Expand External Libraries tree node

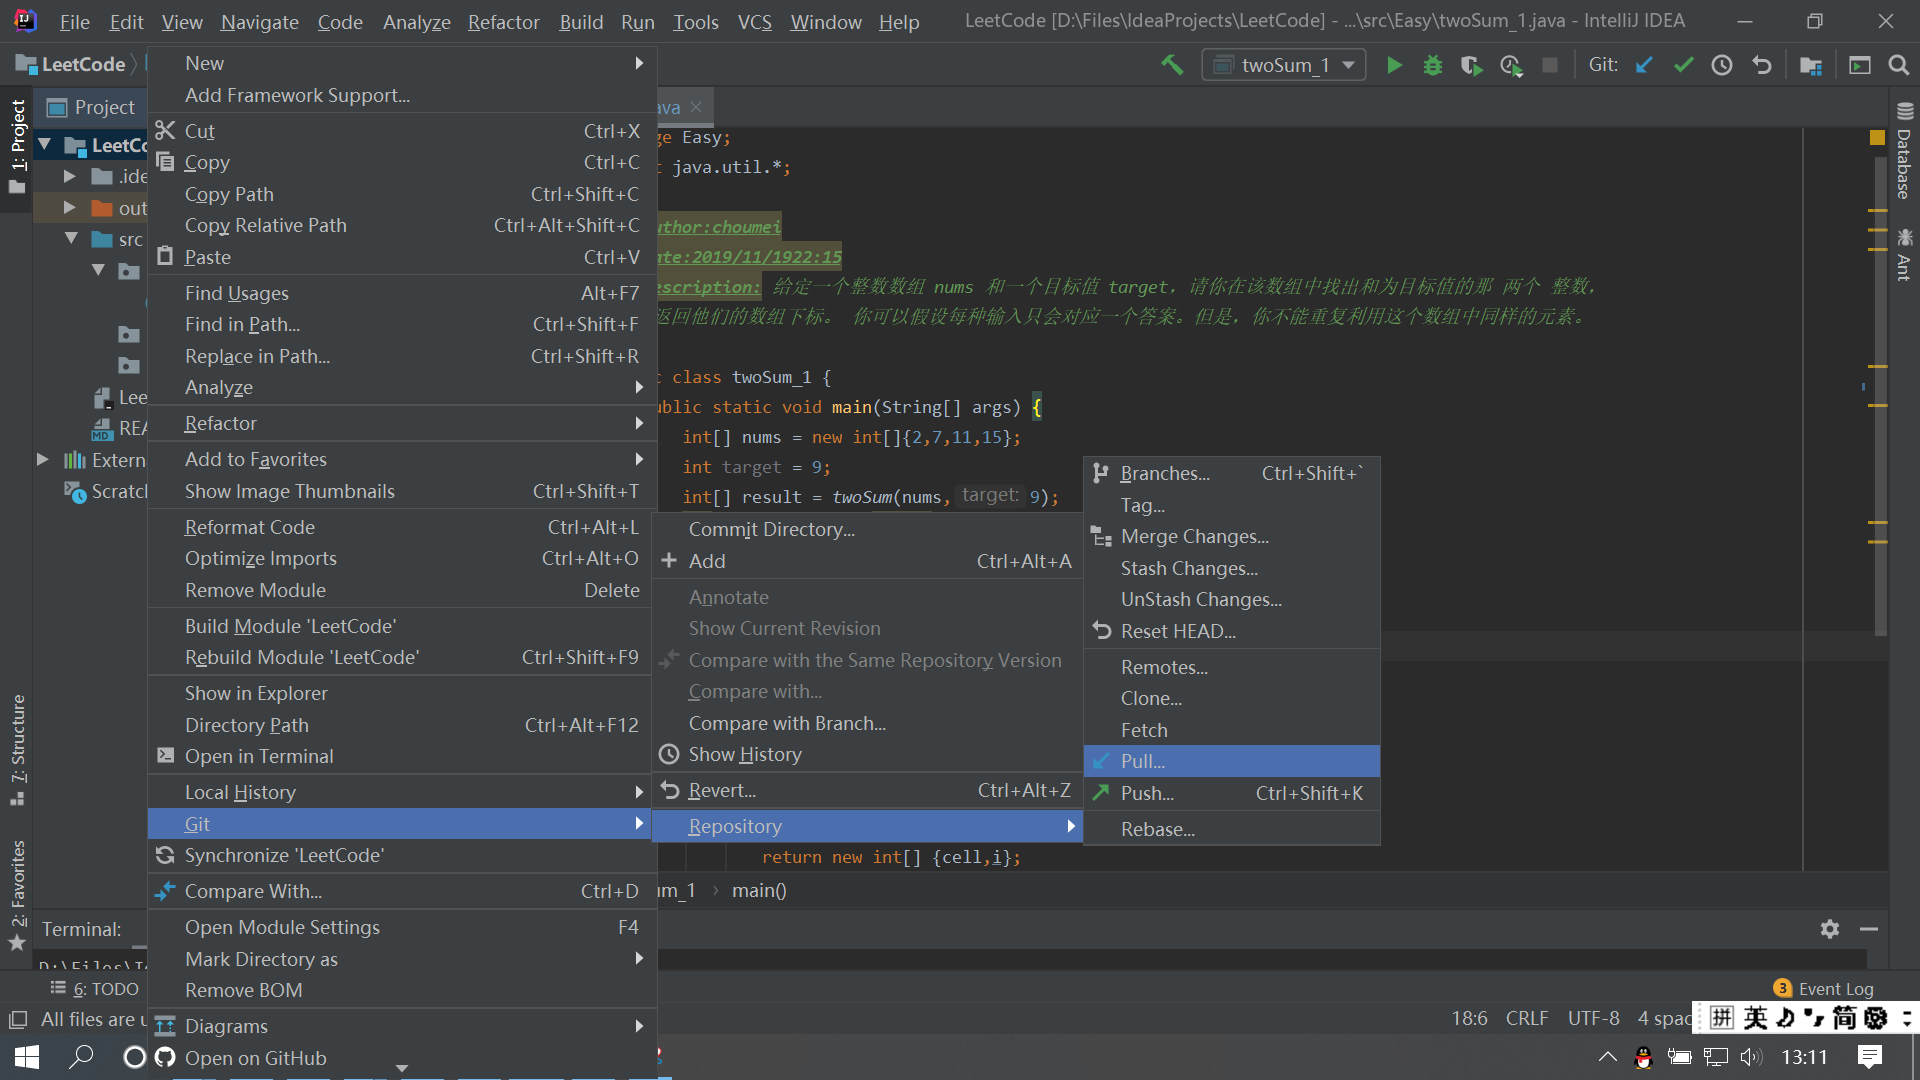click(x=43, y=459)
